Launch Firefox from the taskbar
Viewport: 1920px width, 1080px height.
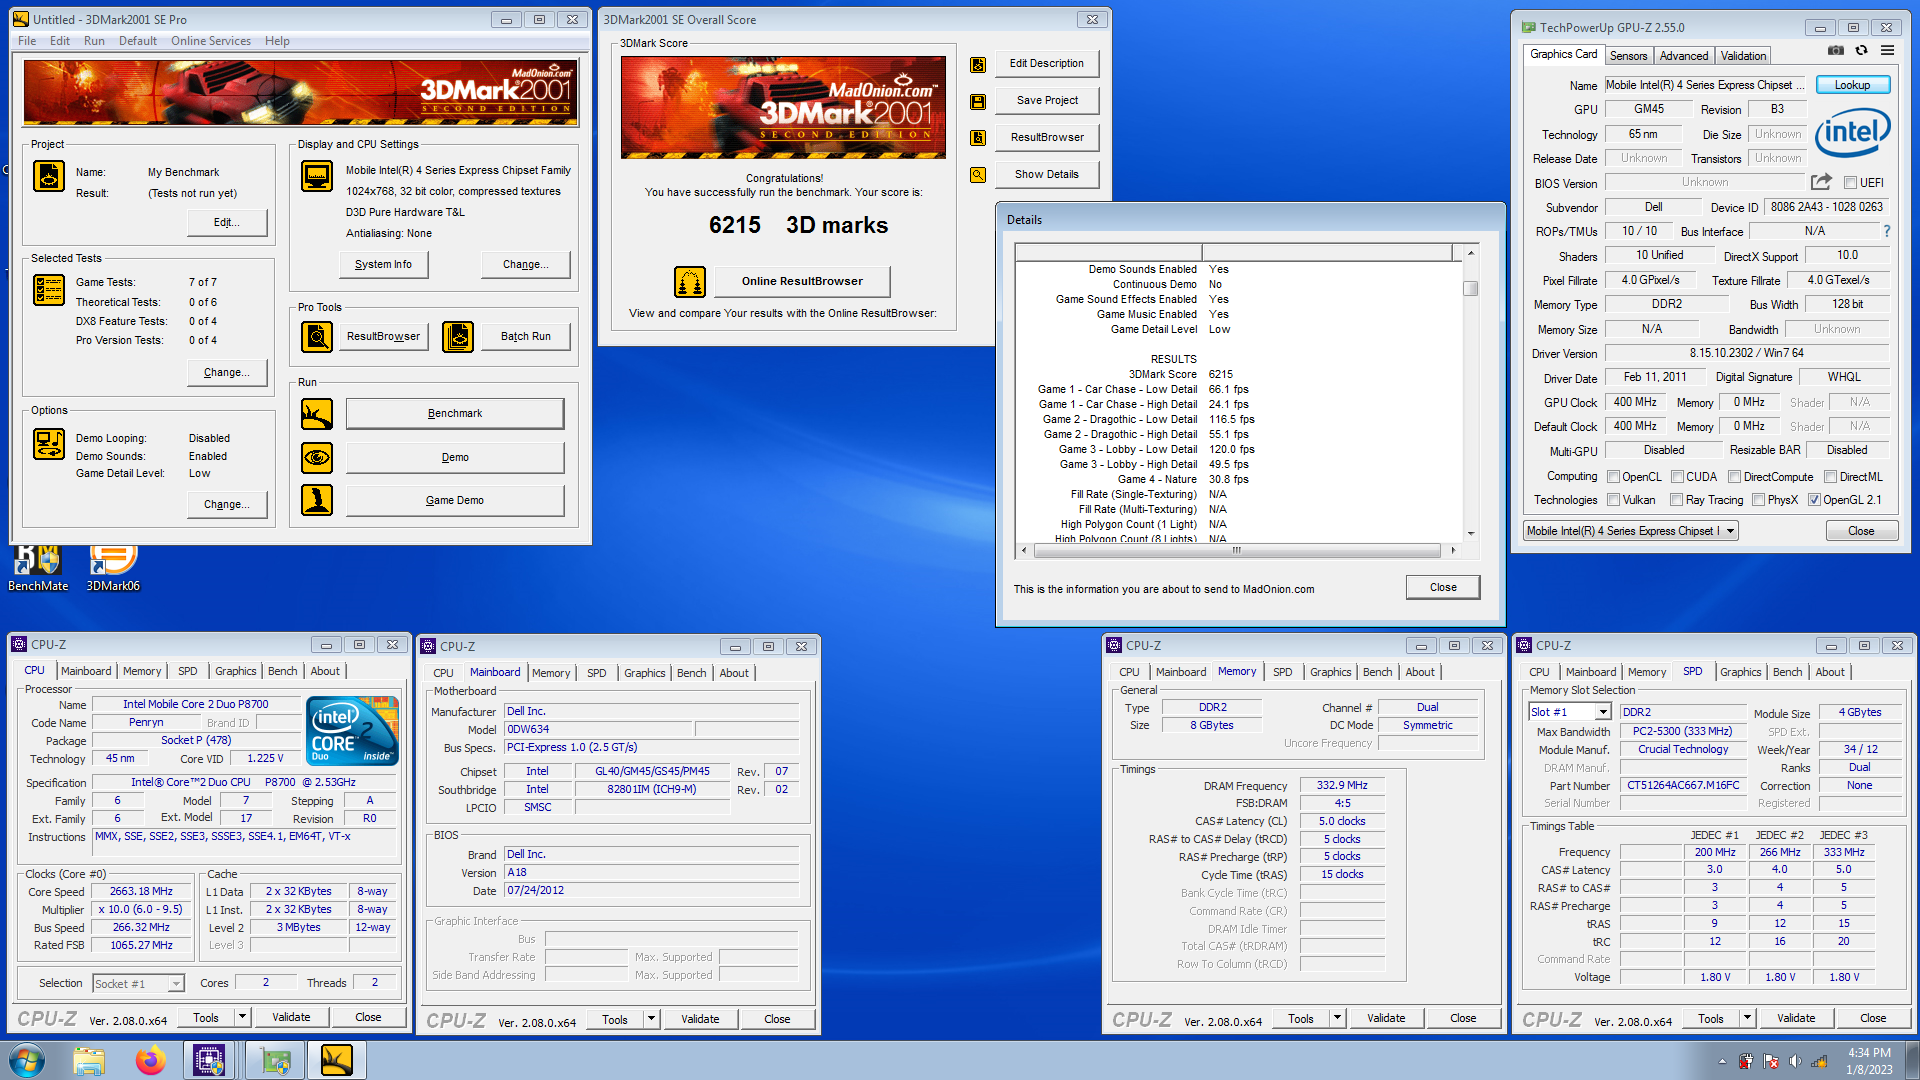[x=151, y=1060]
